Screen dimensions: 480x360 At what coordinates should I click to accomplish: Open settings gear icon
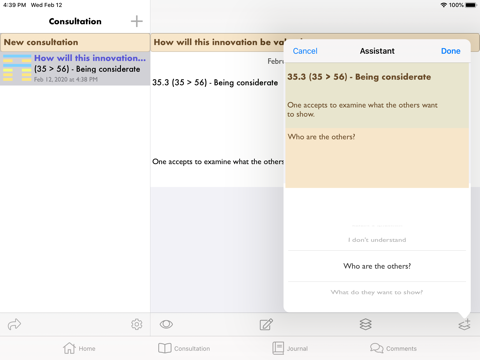pos(136,324)
